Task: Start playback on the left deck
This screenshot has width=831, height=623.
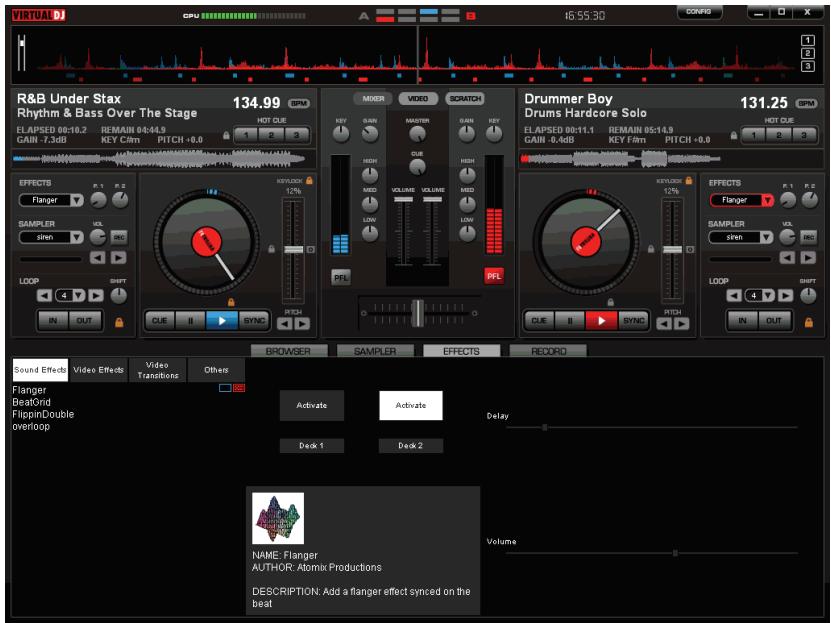Action: click(222, 321)
